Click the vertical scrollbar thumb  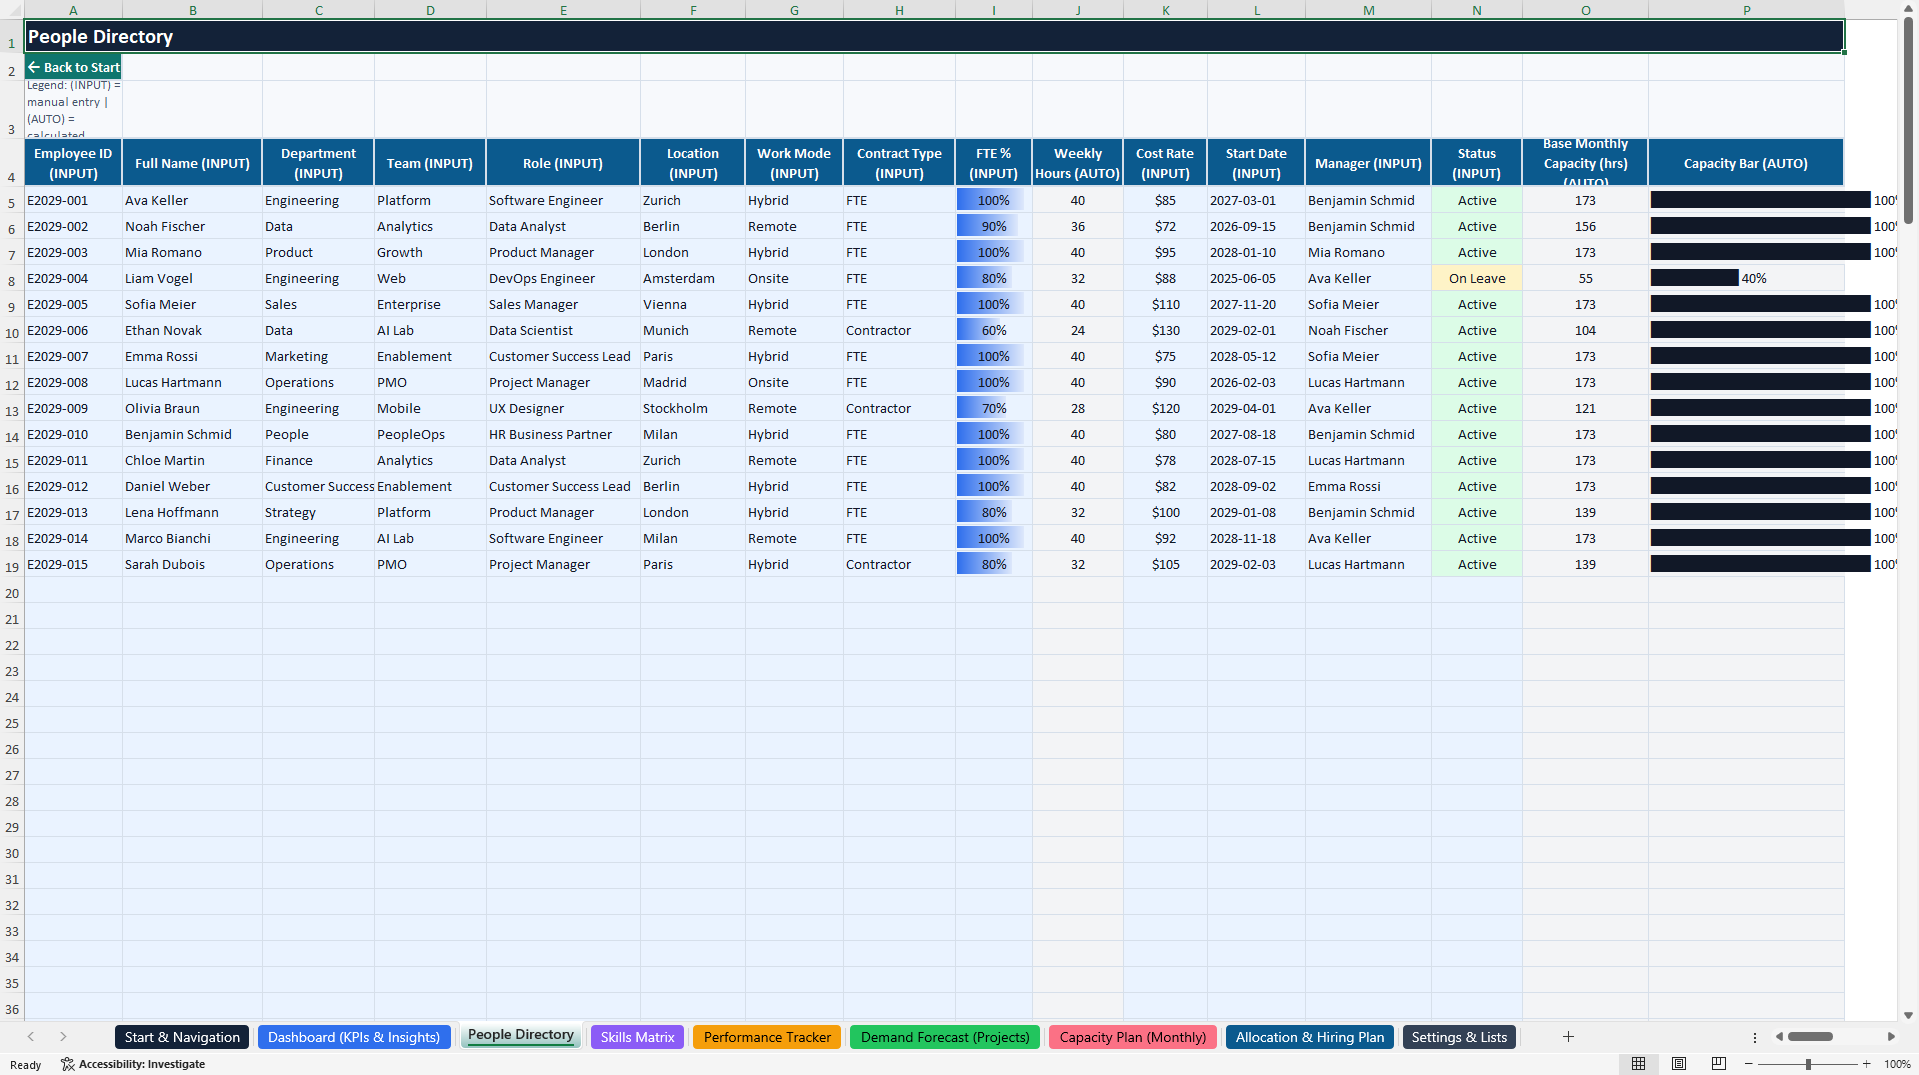[1908, 120]
